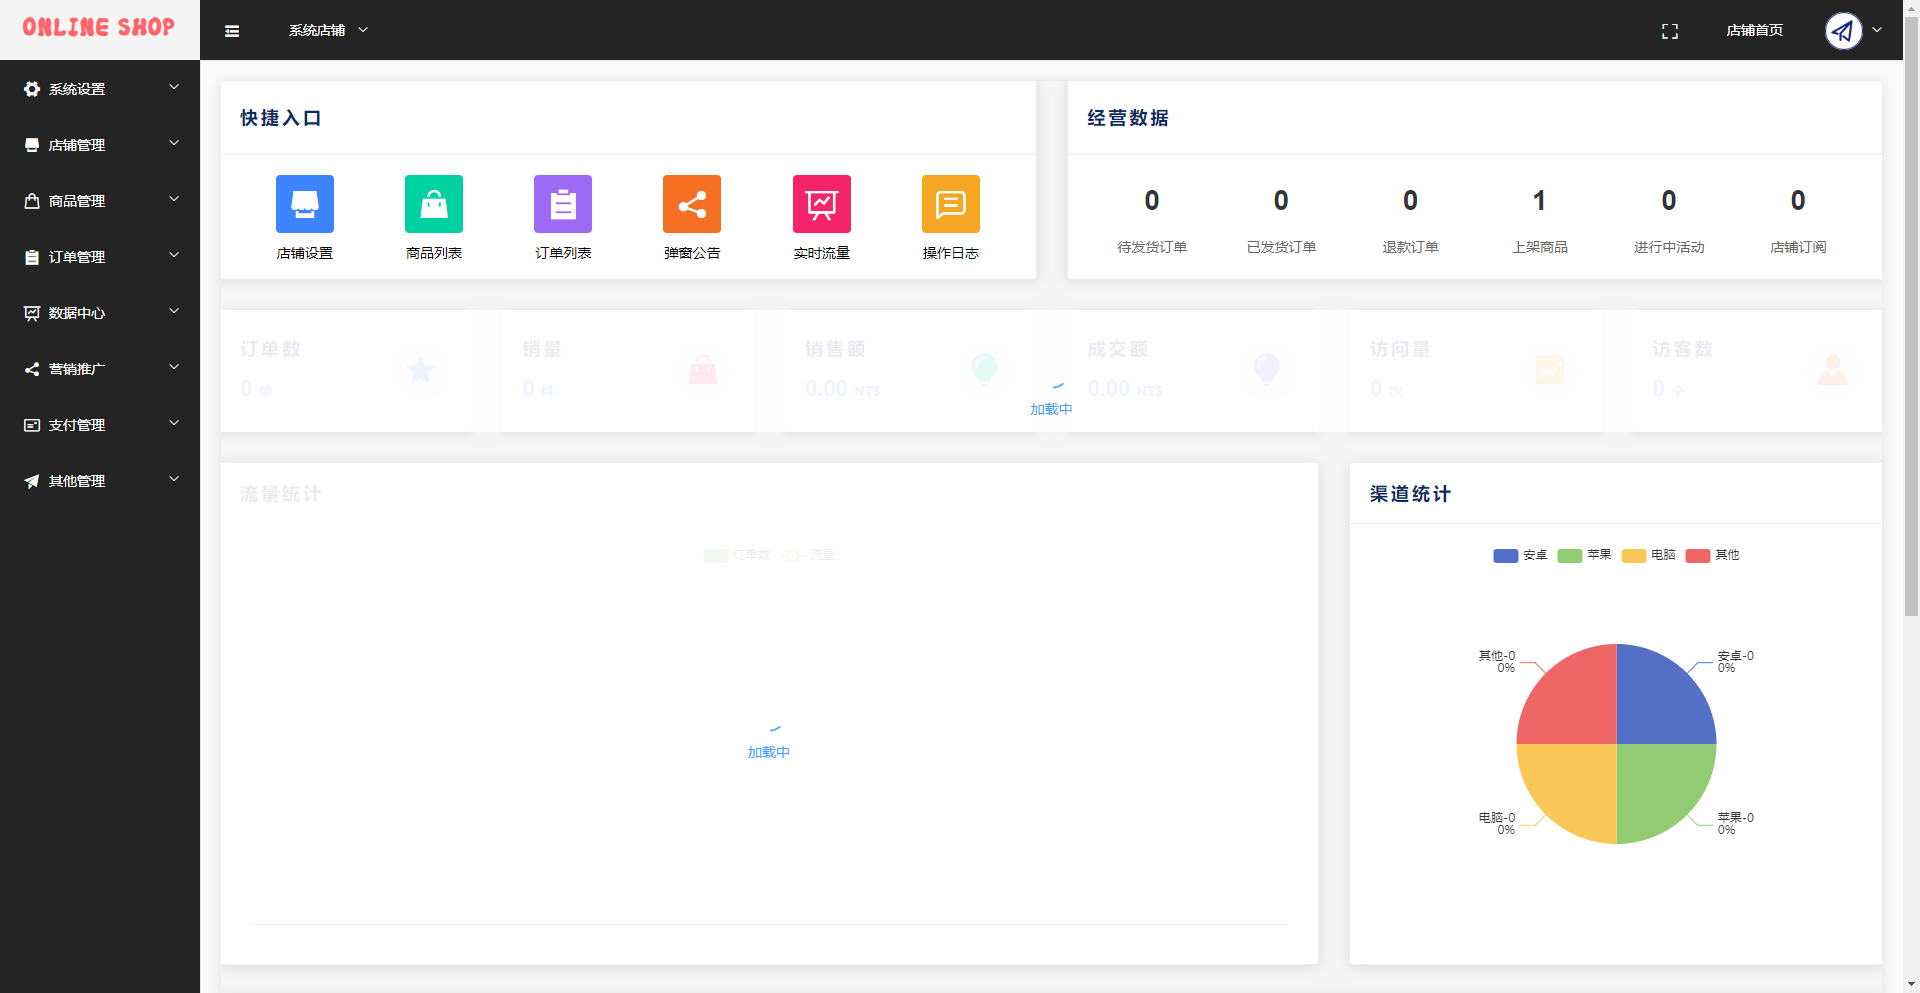
Task: Click the 电脑-0 pie chart label
Action: 1497,823
